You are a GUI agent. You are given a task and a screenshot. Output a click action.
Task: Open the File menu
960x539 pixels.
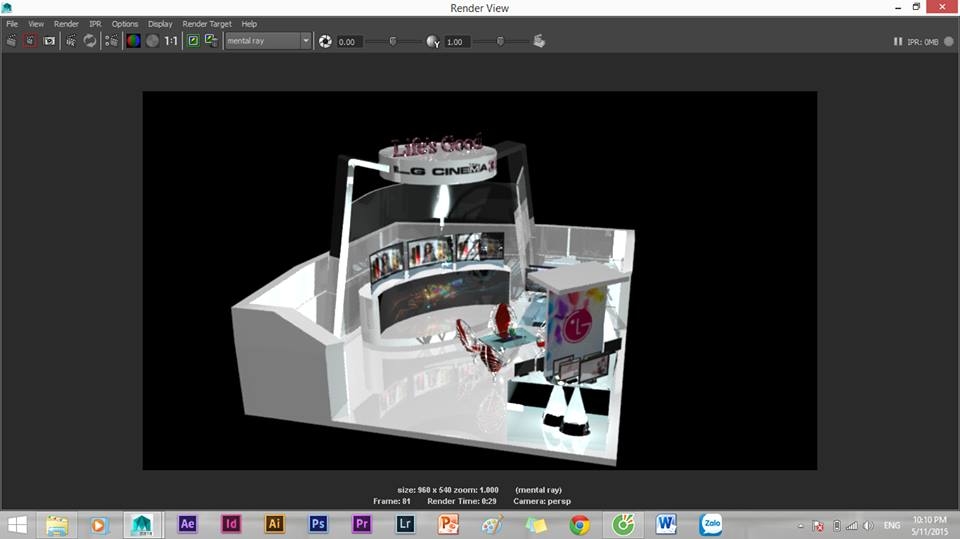[x=12, y=24]
